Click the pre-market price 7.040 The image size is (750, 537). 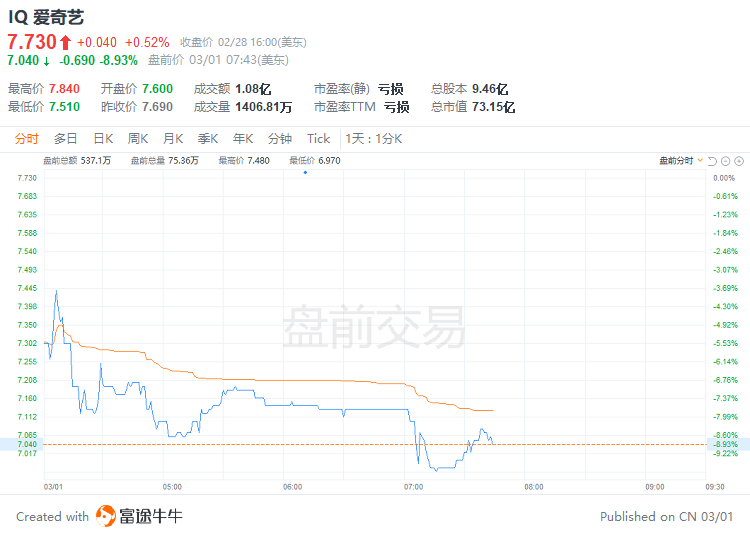[x=23, y=60]
